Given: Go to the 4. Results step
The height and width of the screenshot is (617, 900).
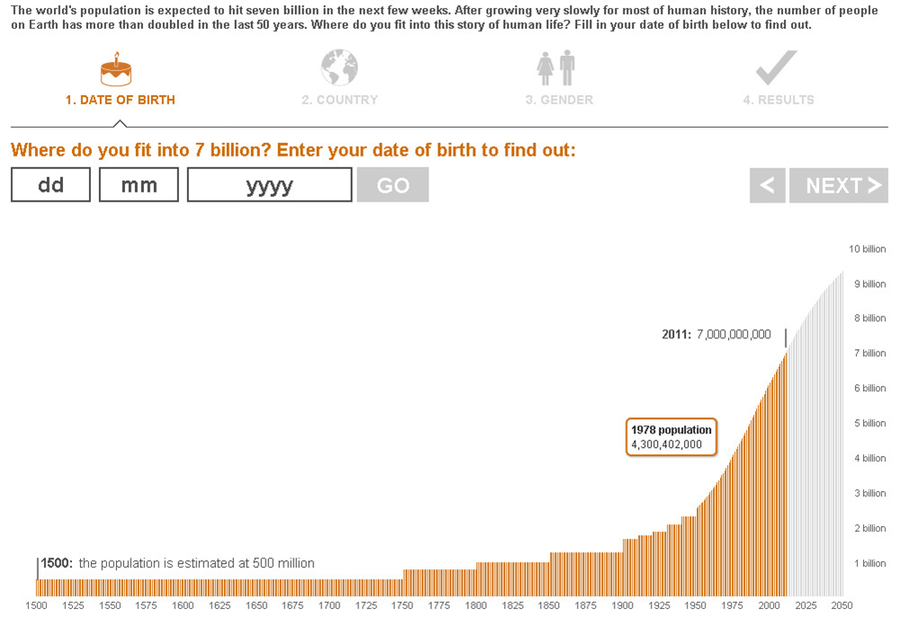Looking at the screenshot, I should pos(778,100).
